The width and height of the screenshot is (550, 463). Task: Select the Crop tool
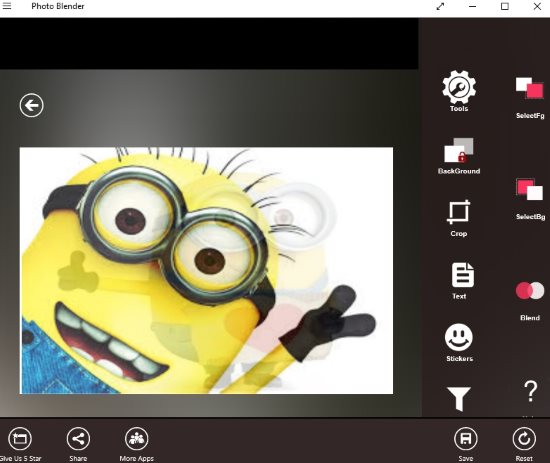[459, 212]
